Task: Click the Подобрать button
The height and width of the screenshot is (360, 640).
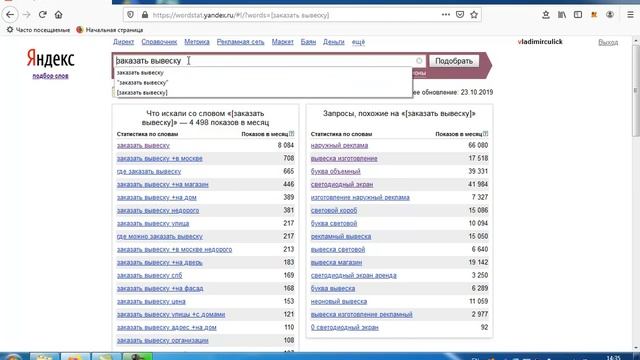Action: tap(454, 61)
